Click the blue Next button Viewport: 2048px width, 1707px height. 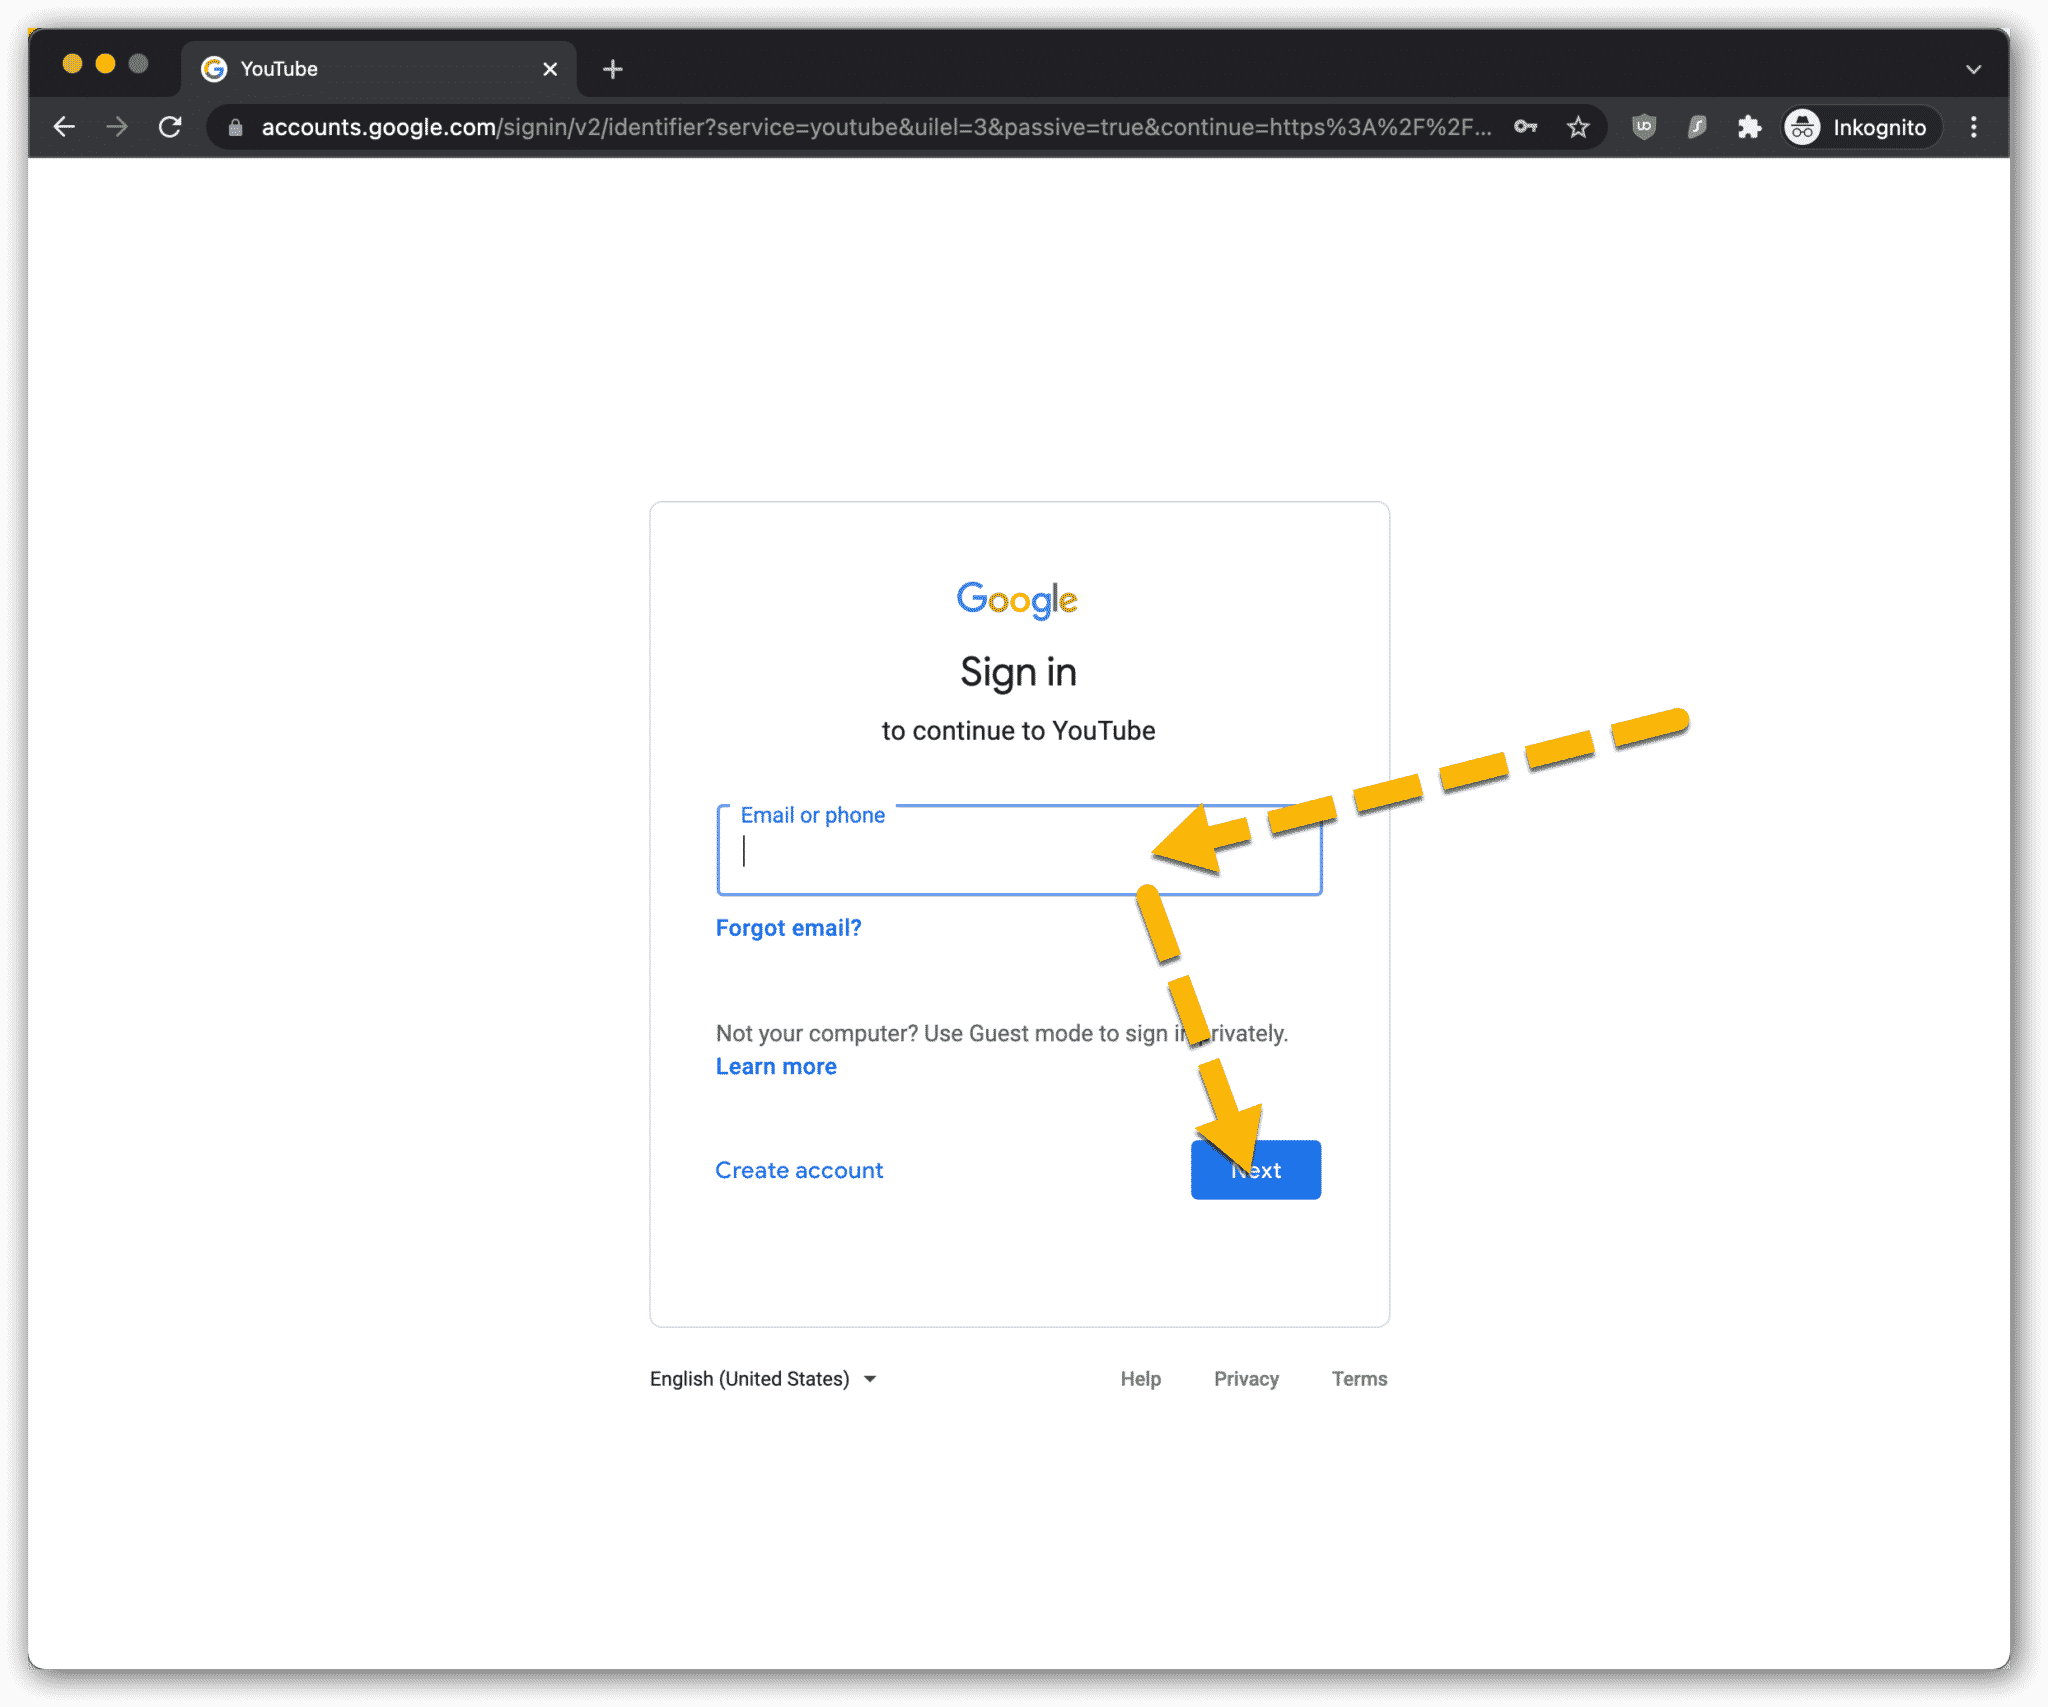[x=1256, y=1170]
